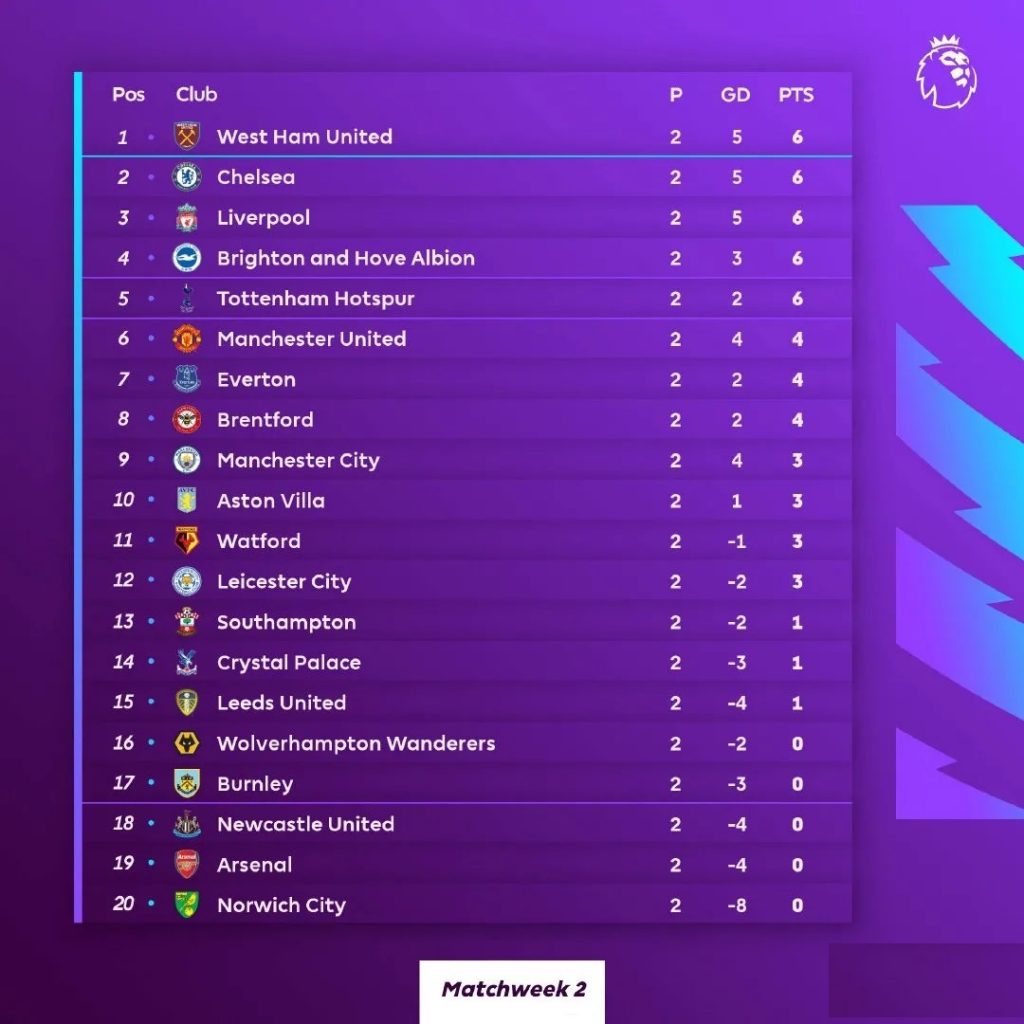
Task: Click the Brighton and Hove Albion badge
Action: 187,258
